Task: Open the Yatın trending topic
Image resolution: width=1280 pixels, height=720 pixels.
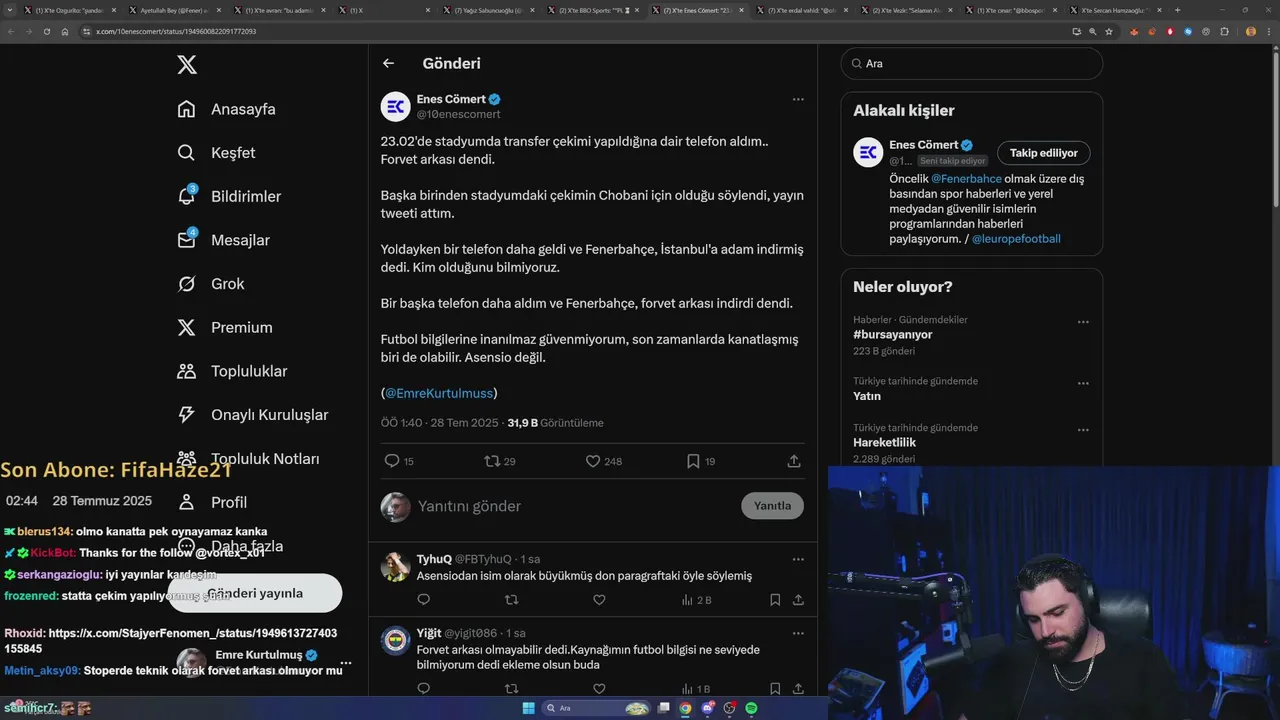Action: pos(867,396)
